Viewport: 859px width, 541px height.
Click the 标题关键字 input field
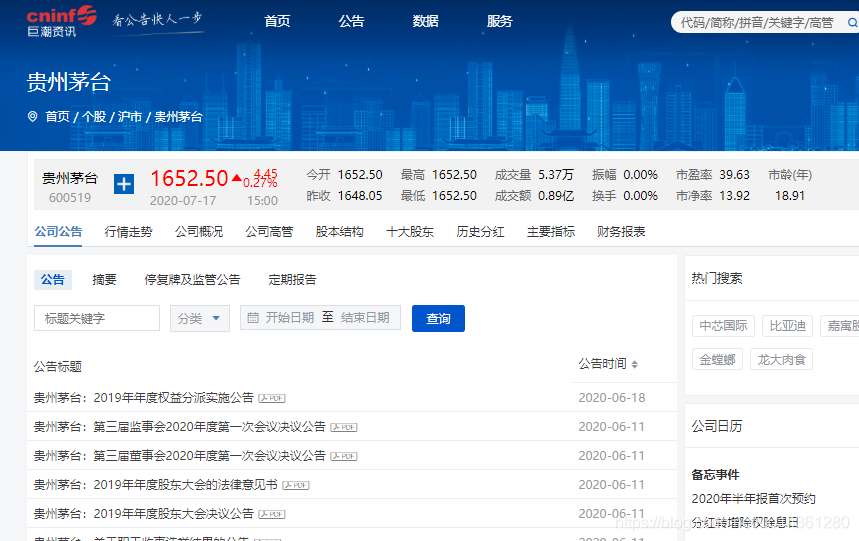97,318
